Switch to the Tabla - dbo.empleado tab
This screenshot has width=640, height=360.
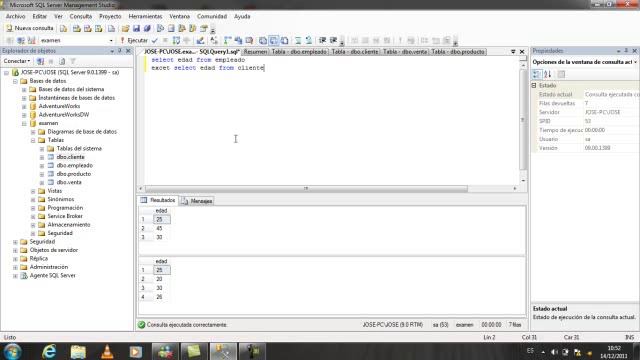pyautogui.click(x=299, y=52)
